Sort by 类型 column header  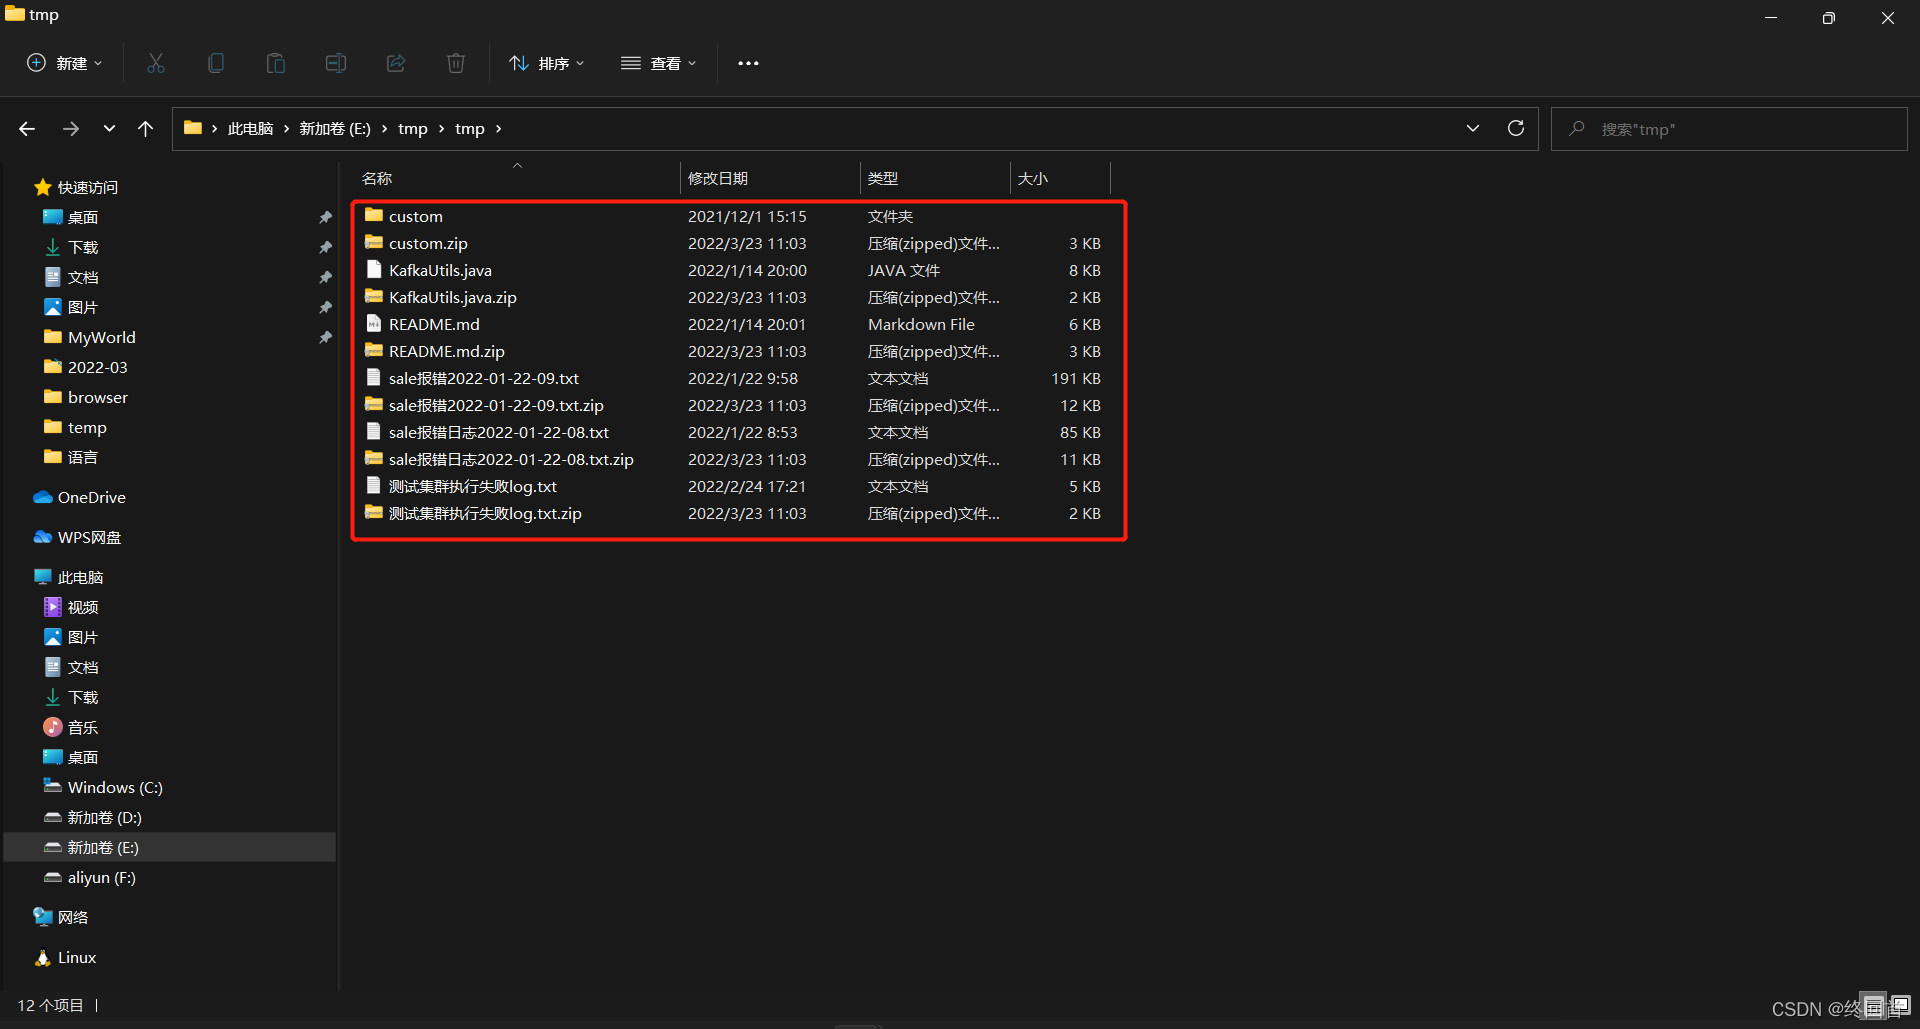click(x=935, y=178)
